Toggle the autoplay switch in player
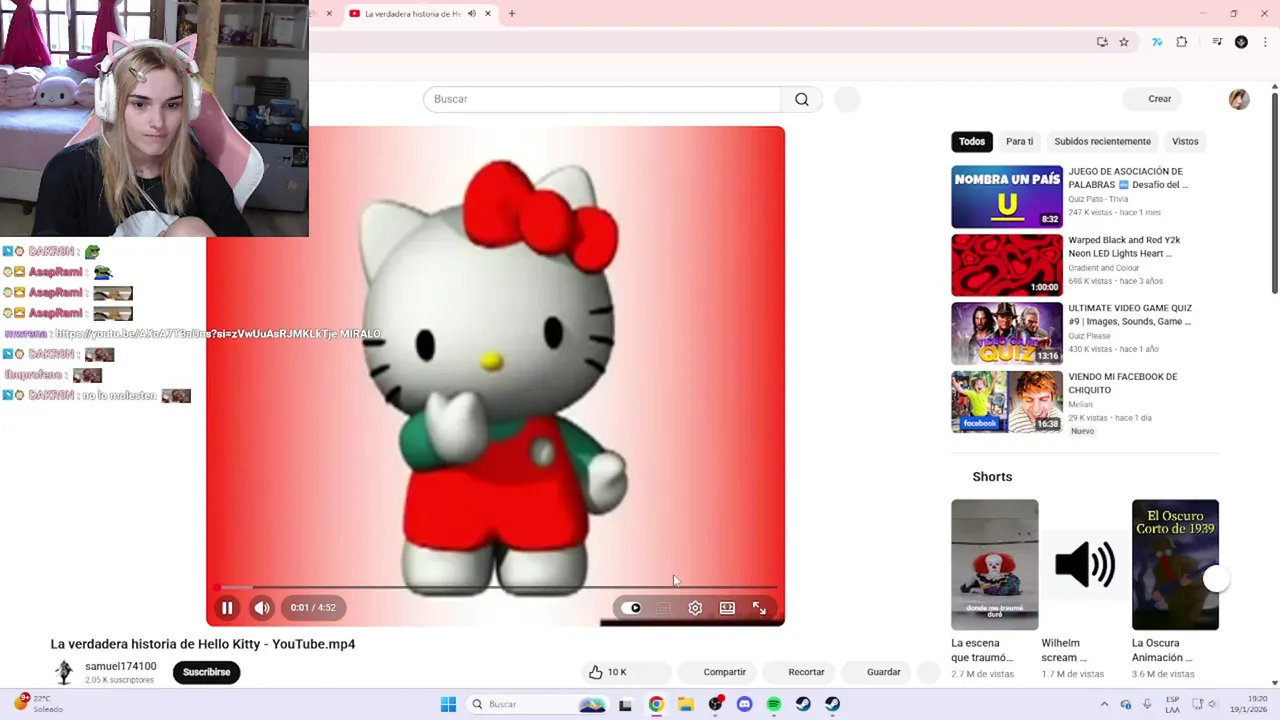 coord(631,608)
